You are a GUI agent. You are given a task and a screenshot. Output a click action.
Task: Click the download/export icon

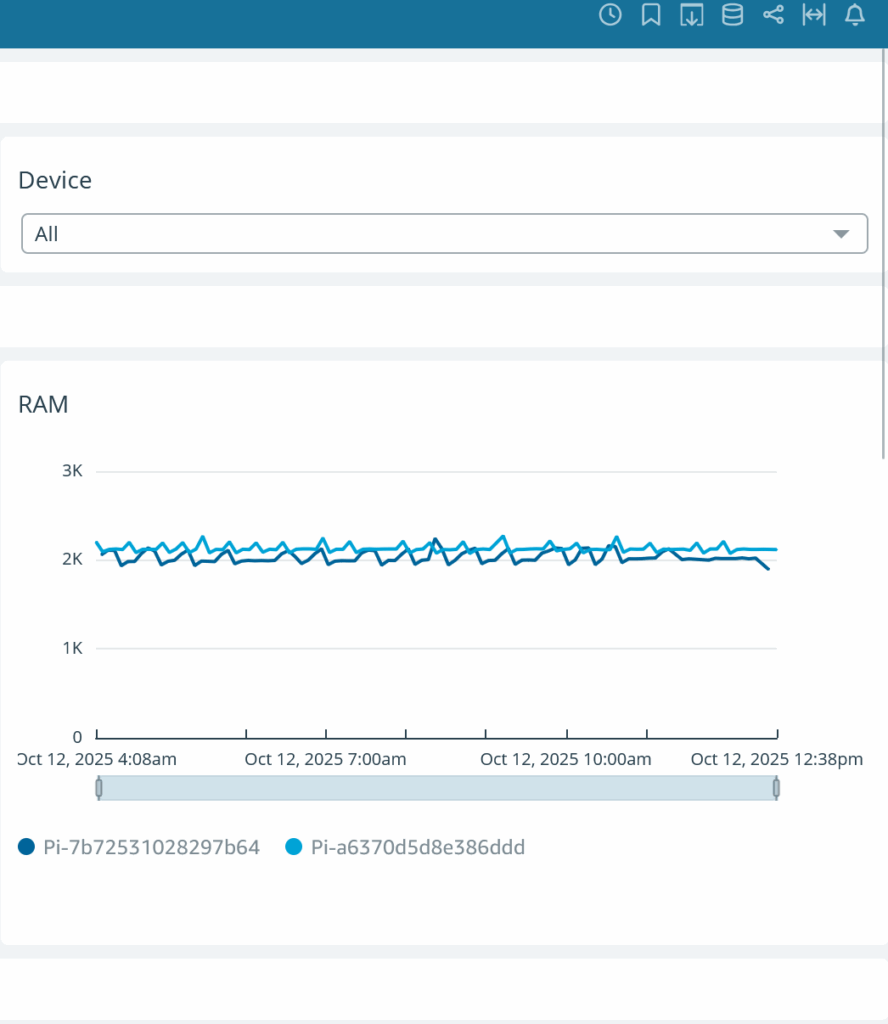tap(691, 15)
